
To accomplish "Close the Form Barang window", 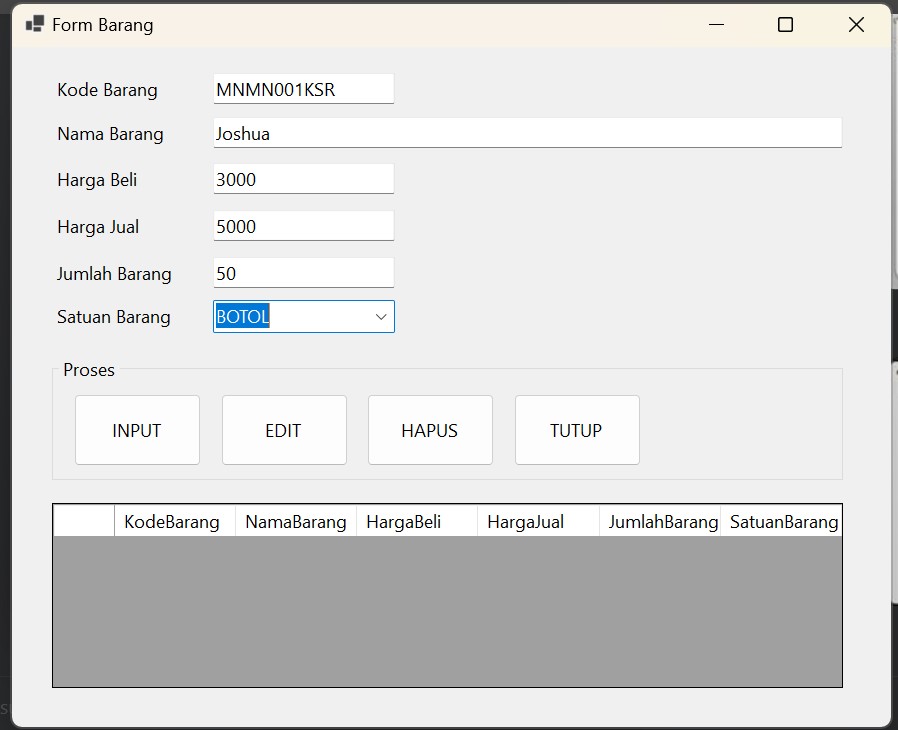I will coord(856,25).
